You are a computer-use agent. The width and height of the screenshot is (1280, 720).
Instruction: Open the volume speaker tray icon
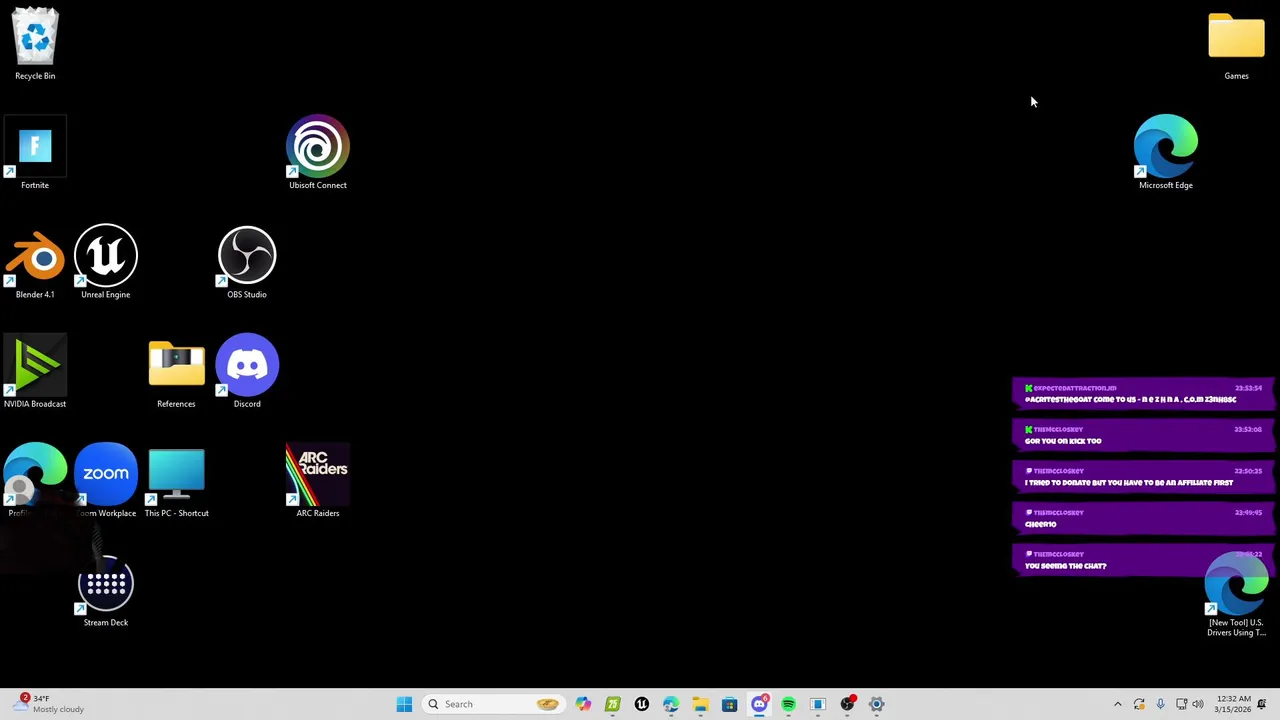[1198, 704]
